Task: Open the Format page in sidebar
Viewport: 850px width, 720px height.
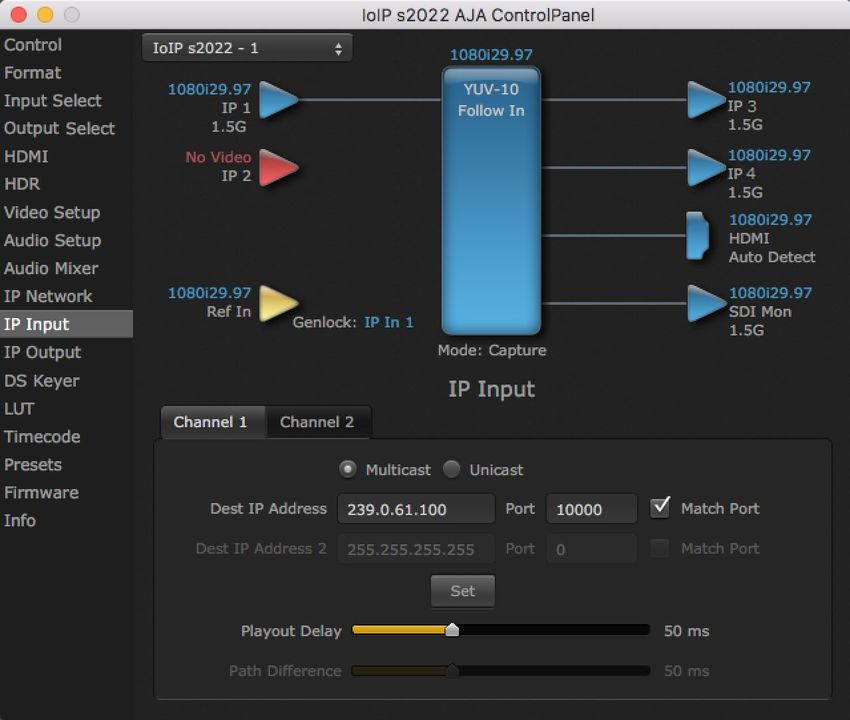Action: (66, 73)
